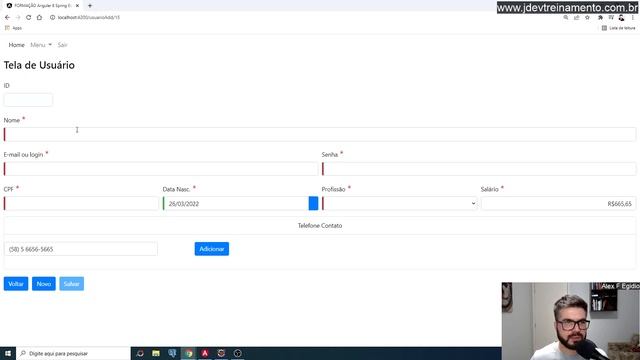Focus the CPF input field
The width and height of the screenshot is (640, 360).
[81, 203]
